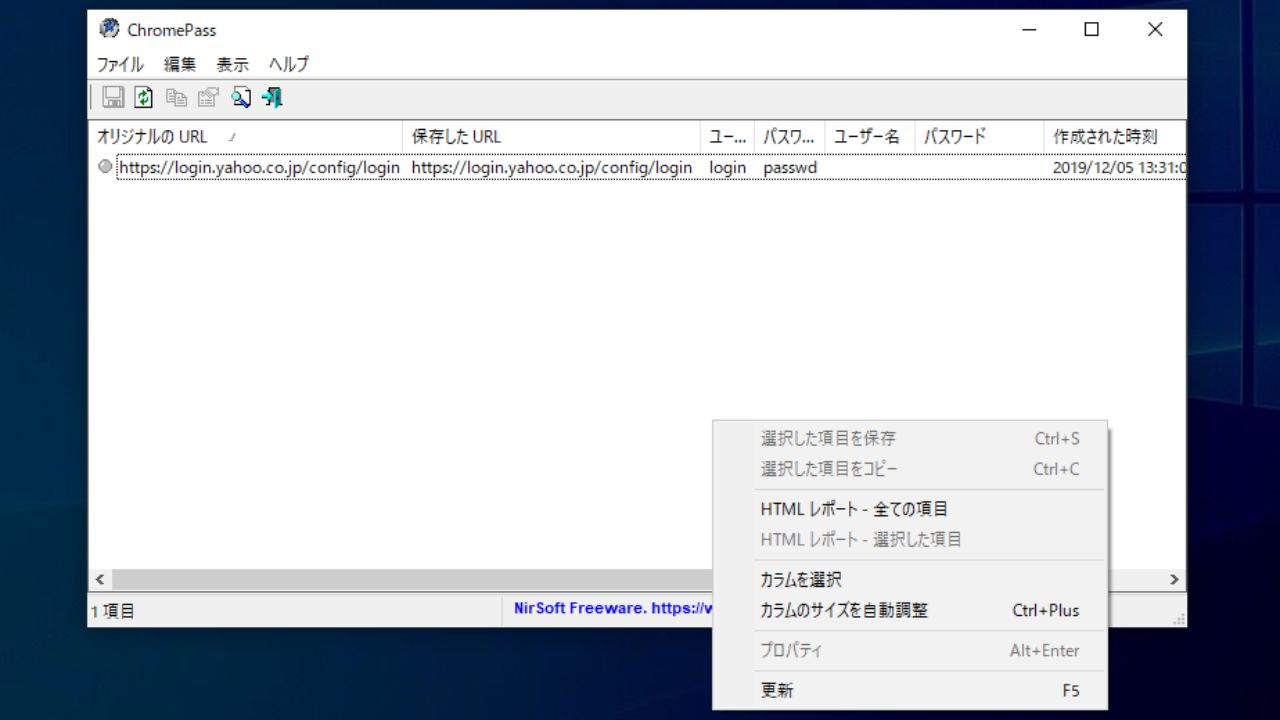Click the horizontal scrollbar left arrow
This screenshot has height=720, width=1280.
tap(100, 579)
